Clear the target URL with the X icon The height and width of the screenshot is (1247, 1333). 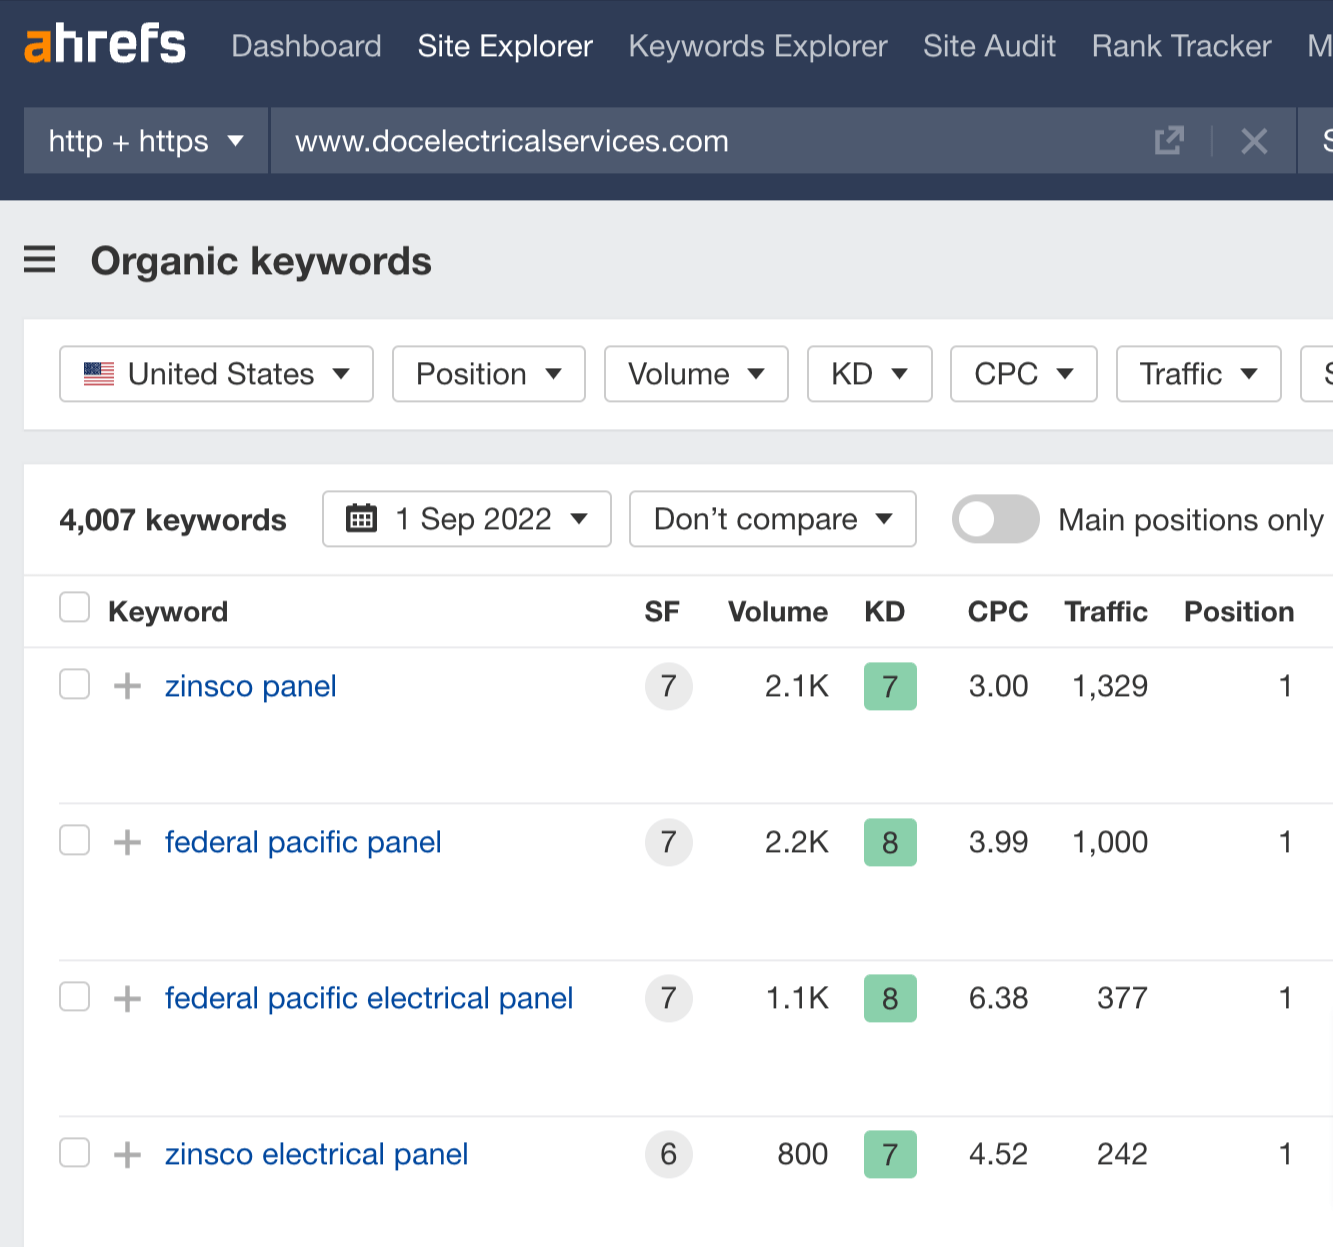click(x=1253, y=141)
